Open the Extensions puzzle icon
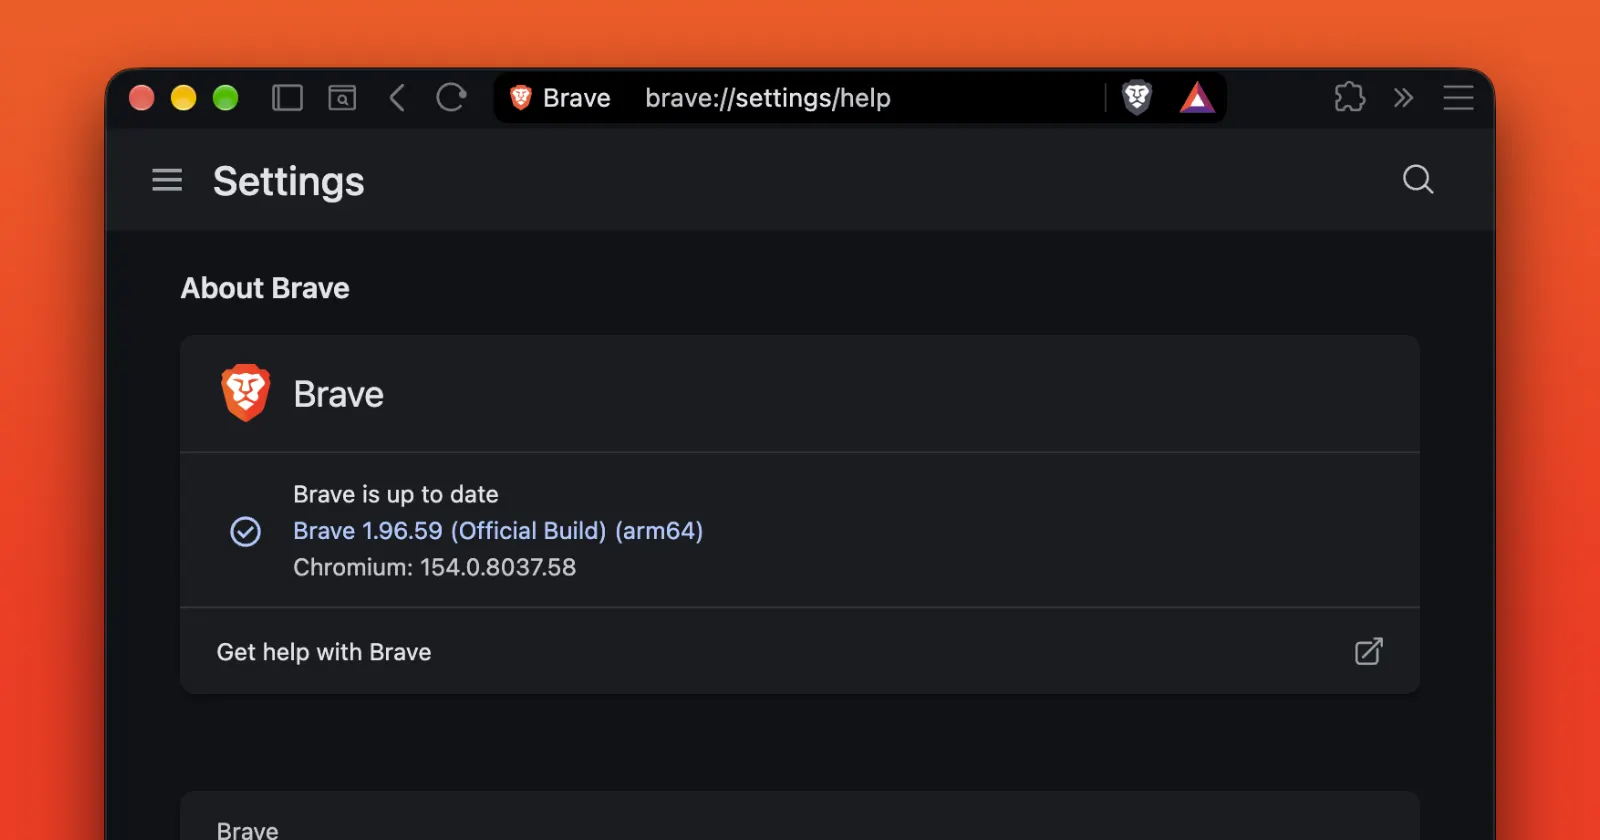This screenshot has height=840, width=1600. point(1349,98)
